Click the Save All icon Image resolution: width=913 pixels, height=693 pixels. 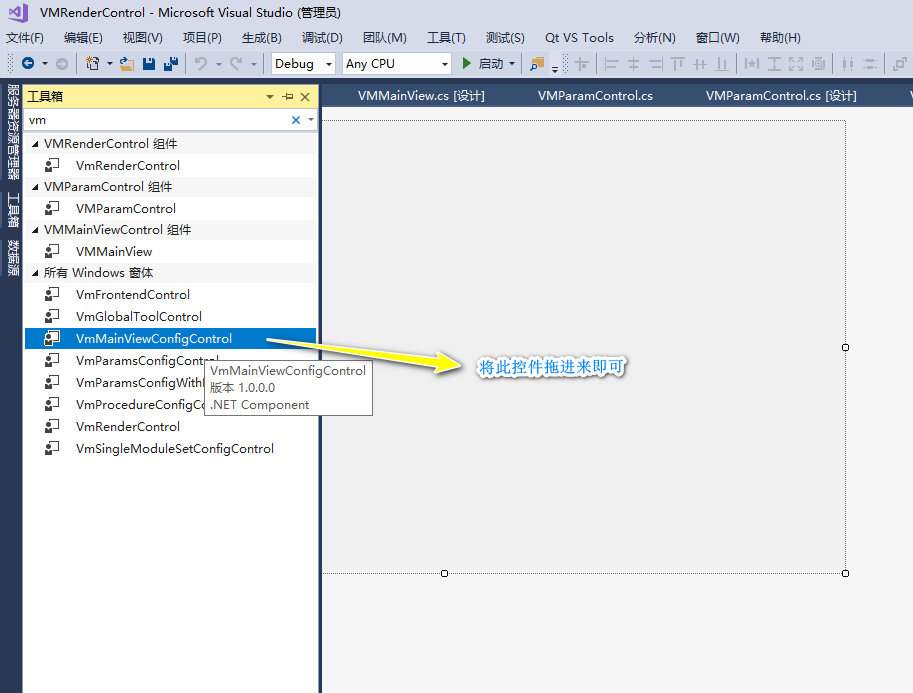pyautogui.click(x=171, y=63)
